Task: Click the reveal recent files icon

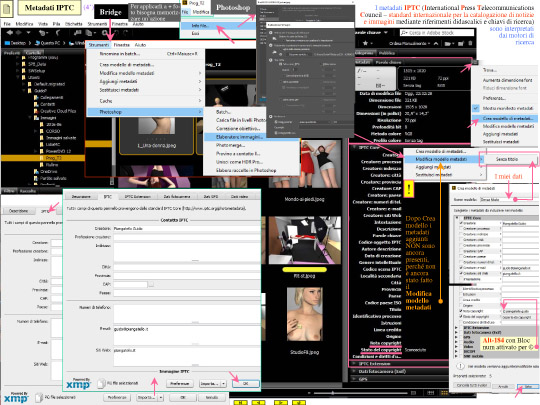Action: tap(43, 33)
